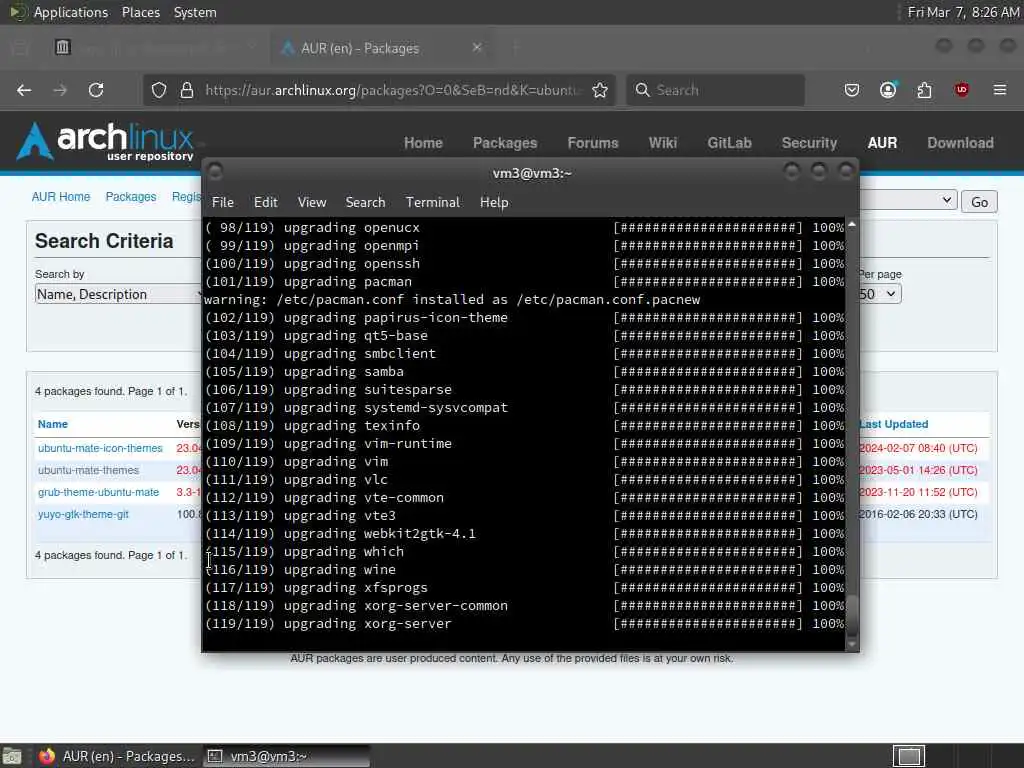This screenshot has width=1024, height=768.
Task: Open the extensions puzzle icon
Action: point(924,90)
